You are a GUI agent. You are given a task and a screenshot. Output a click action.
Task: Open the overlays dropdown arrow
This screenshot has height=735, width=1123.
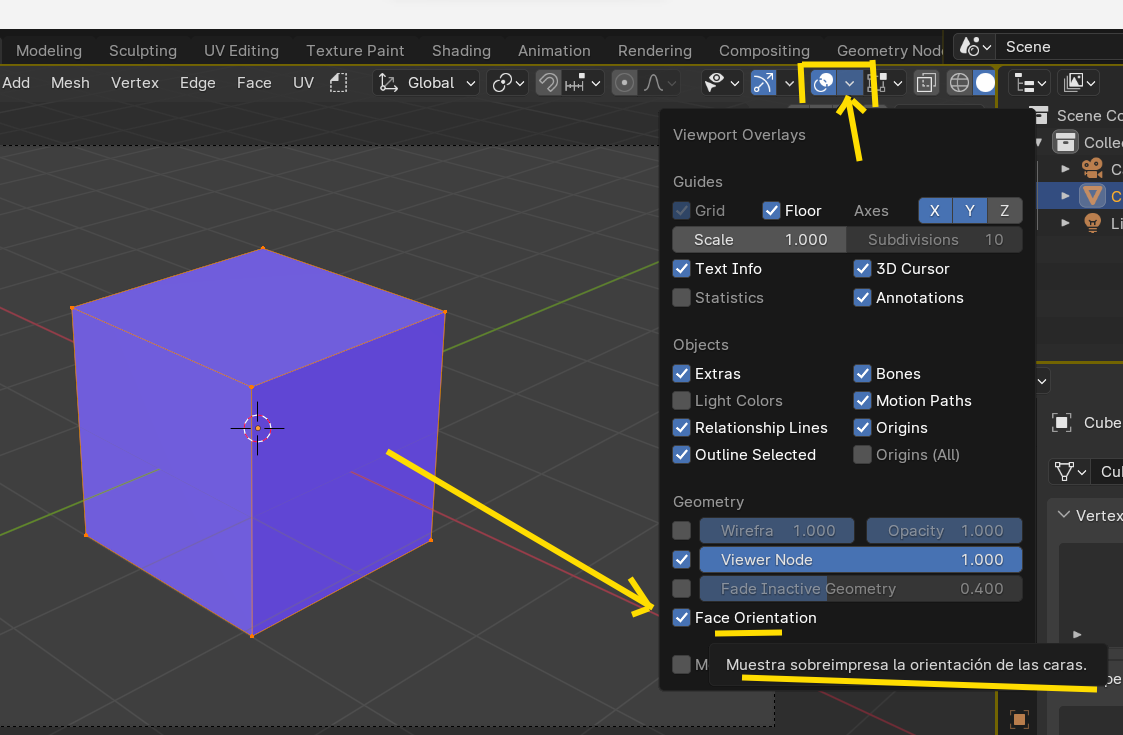pos(849,83)
